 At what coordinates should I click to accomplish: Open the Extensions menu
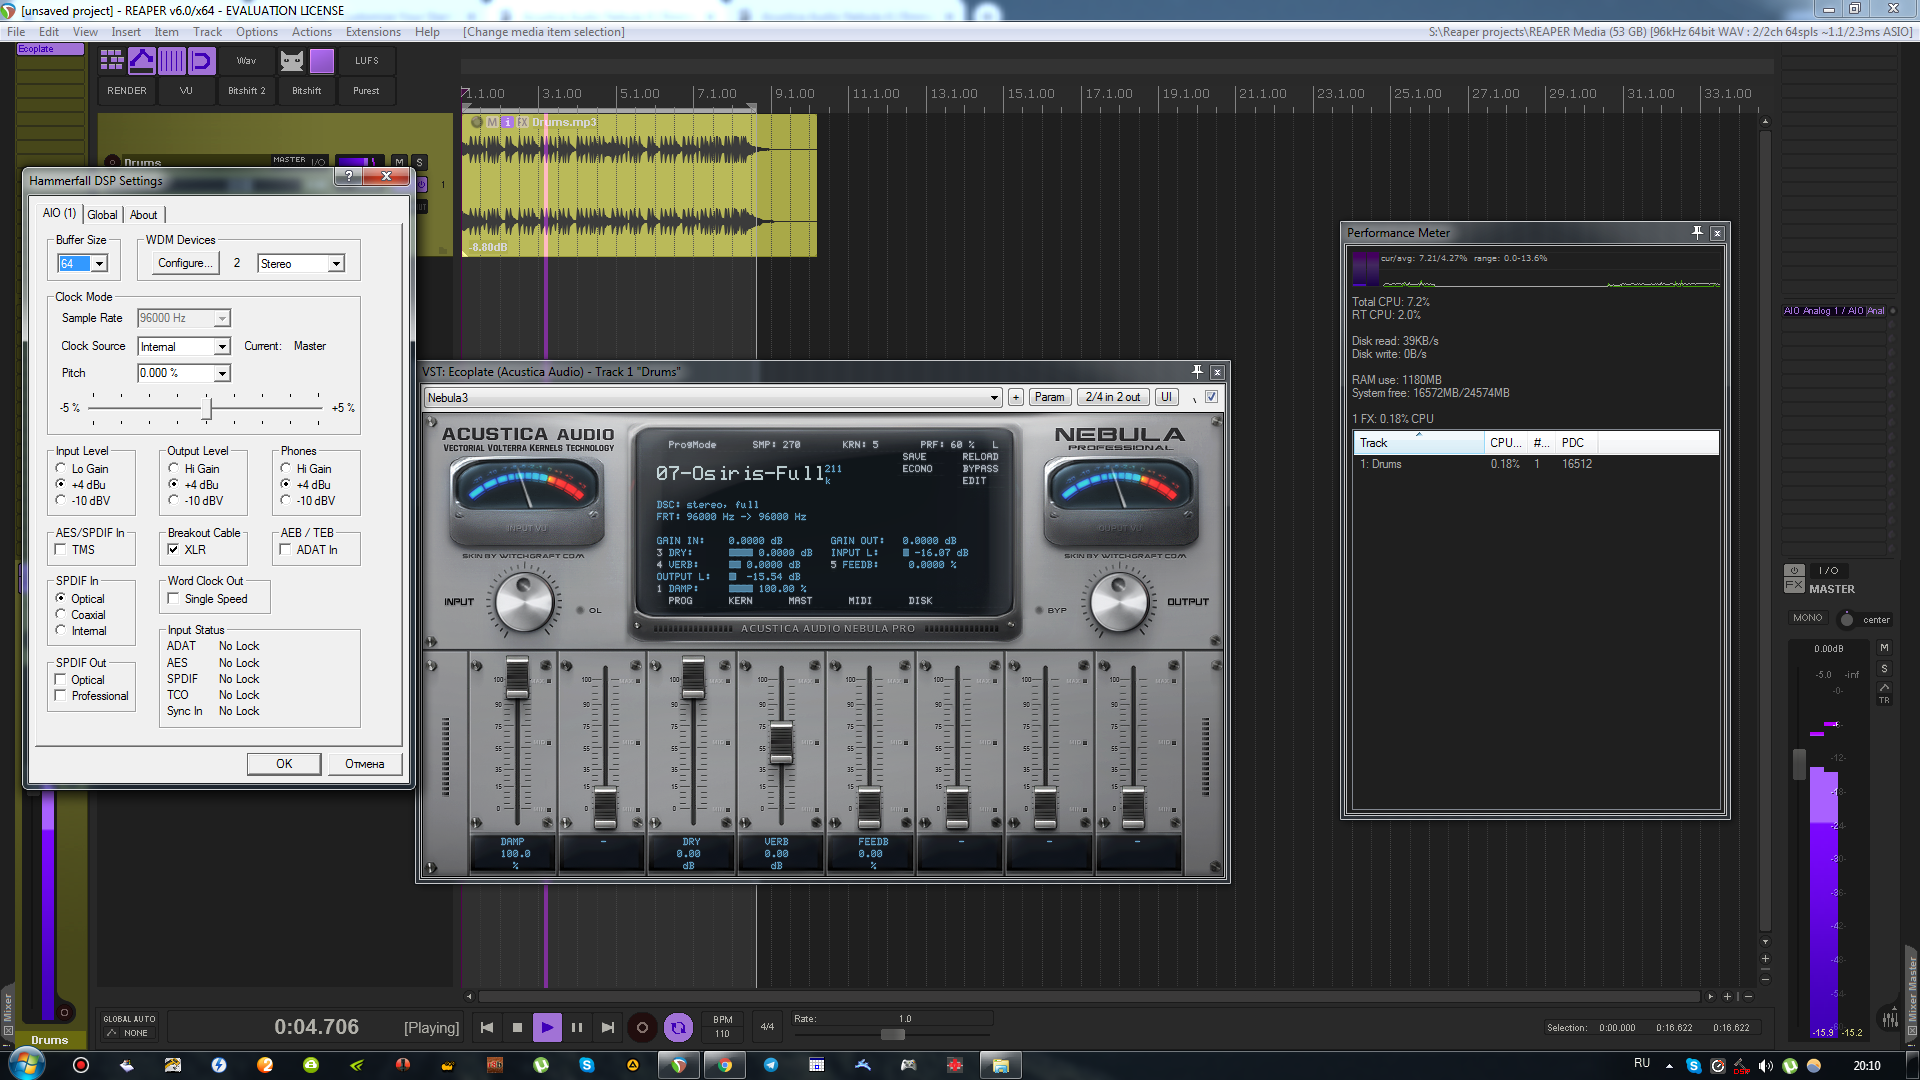[x=373, y=32]
